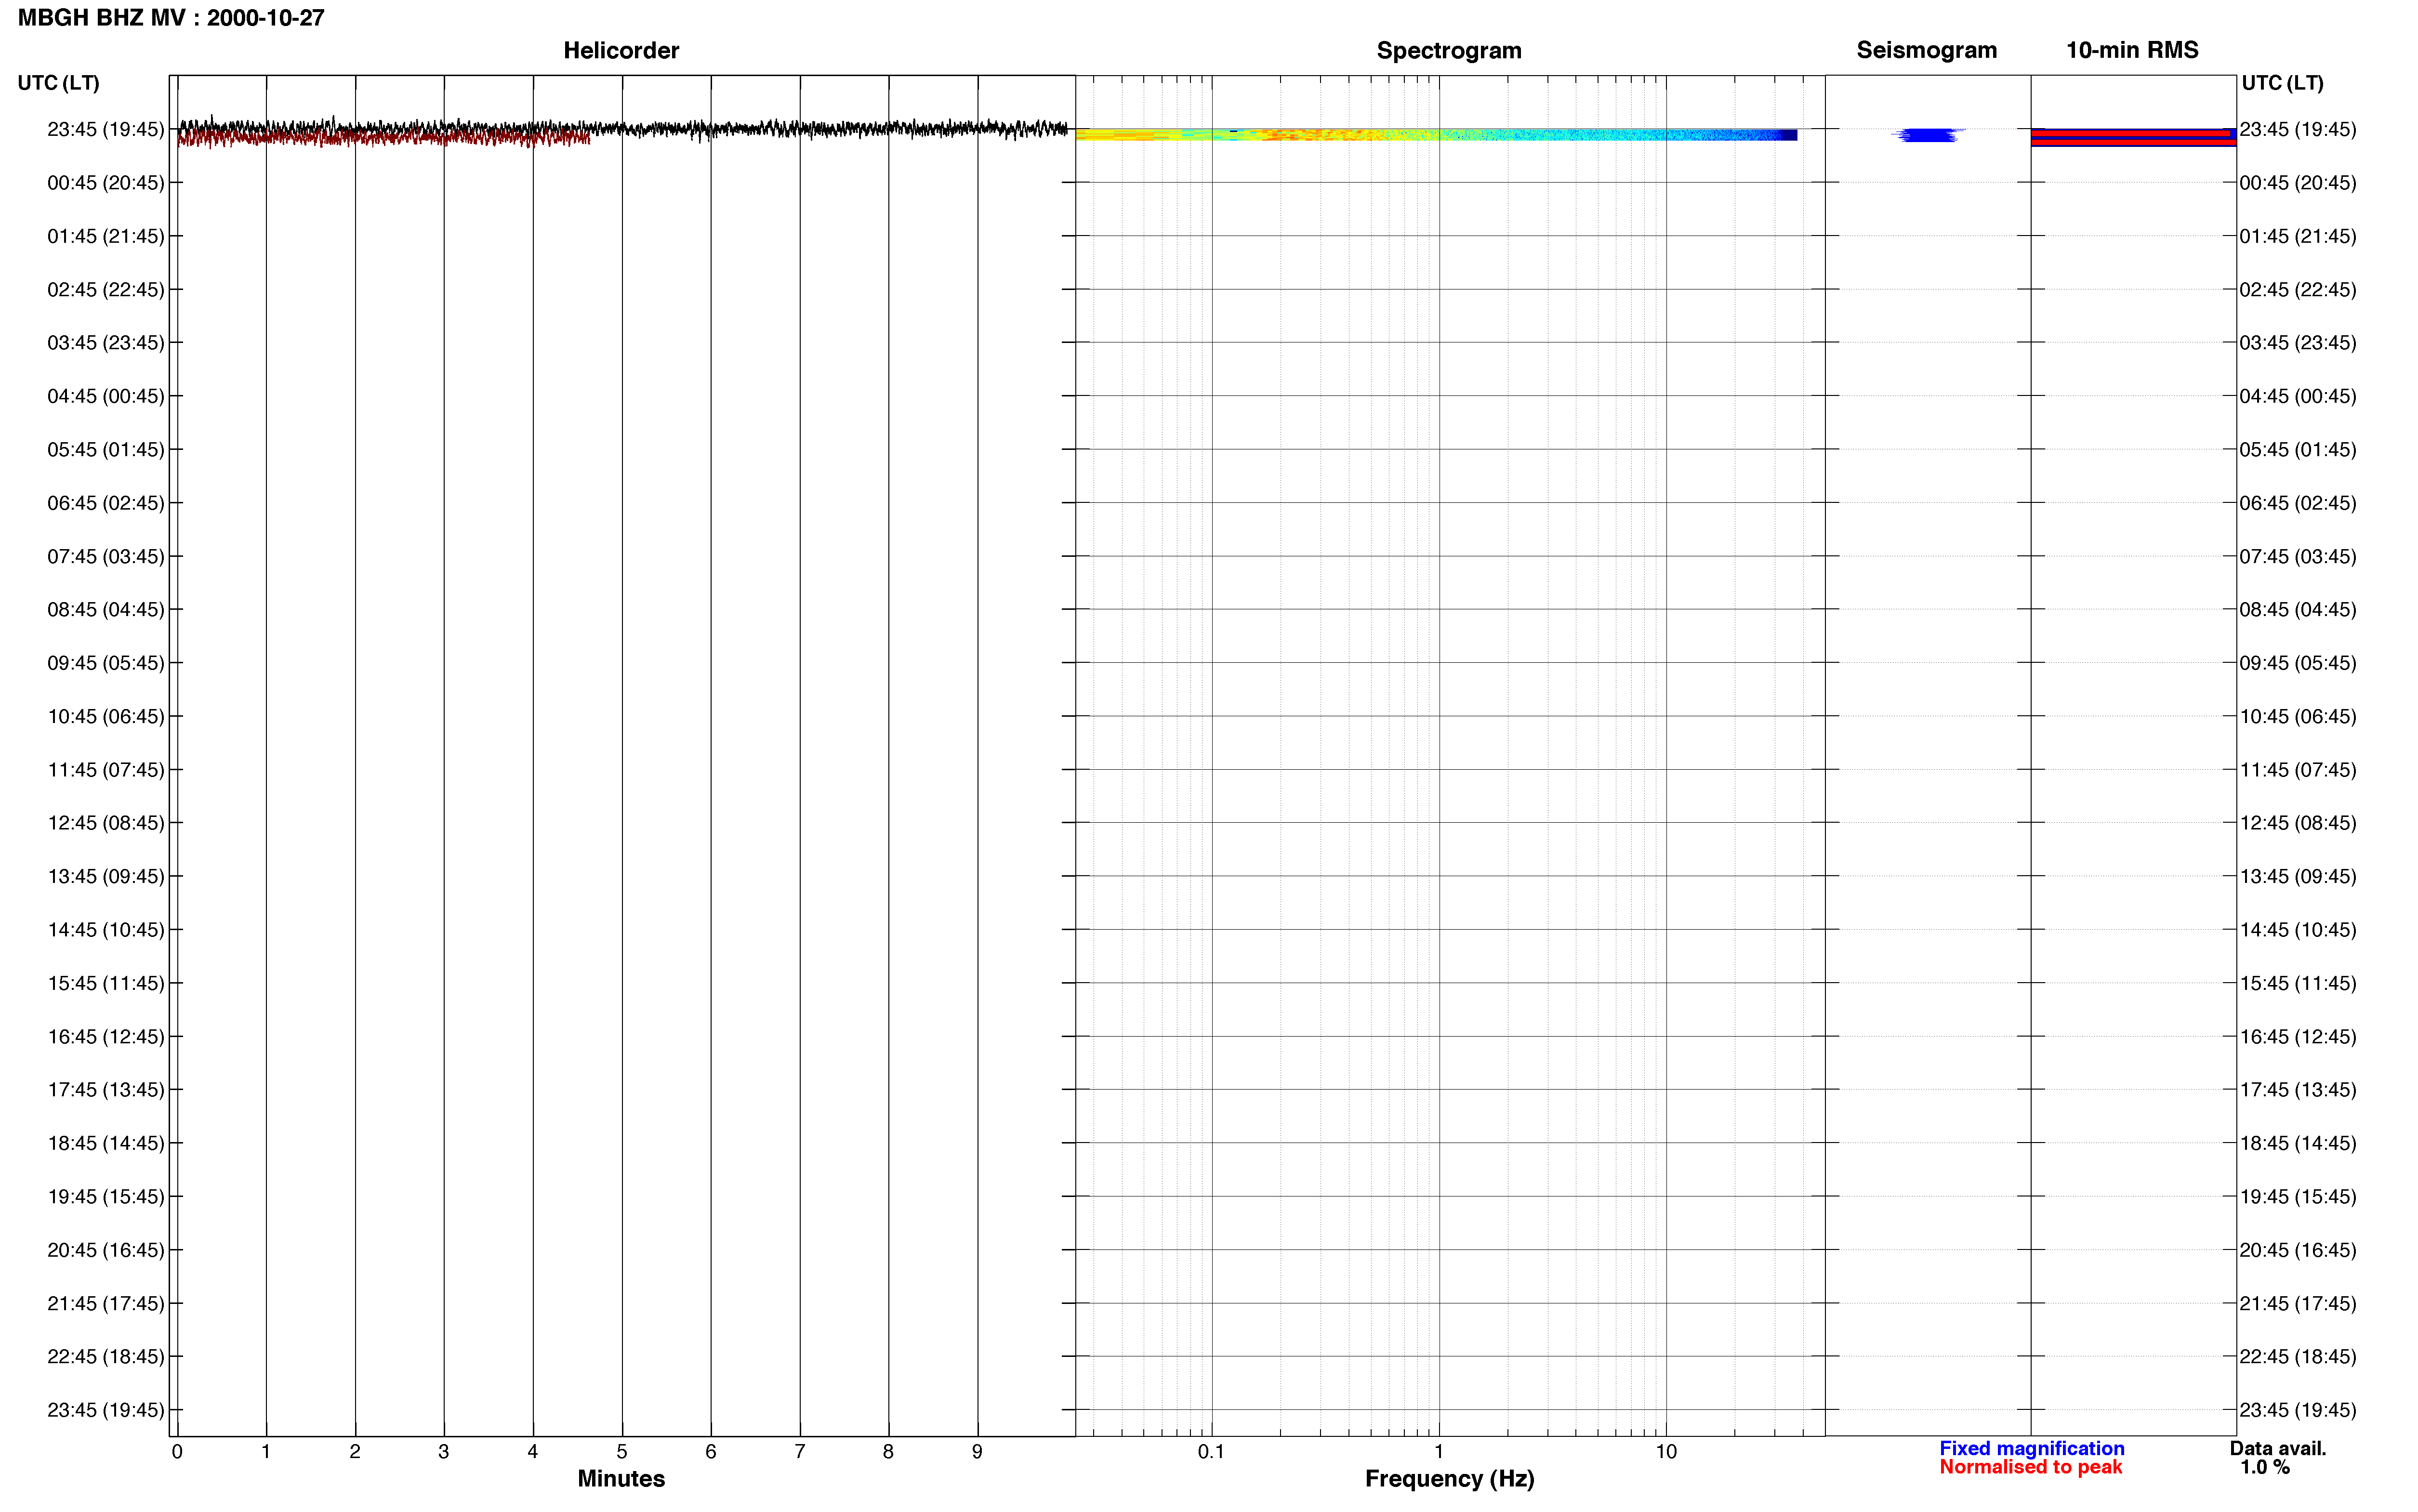Click left time label '08:45 (04:45)'
This screenshot has width=2418, height=1512.
[106, 609]
